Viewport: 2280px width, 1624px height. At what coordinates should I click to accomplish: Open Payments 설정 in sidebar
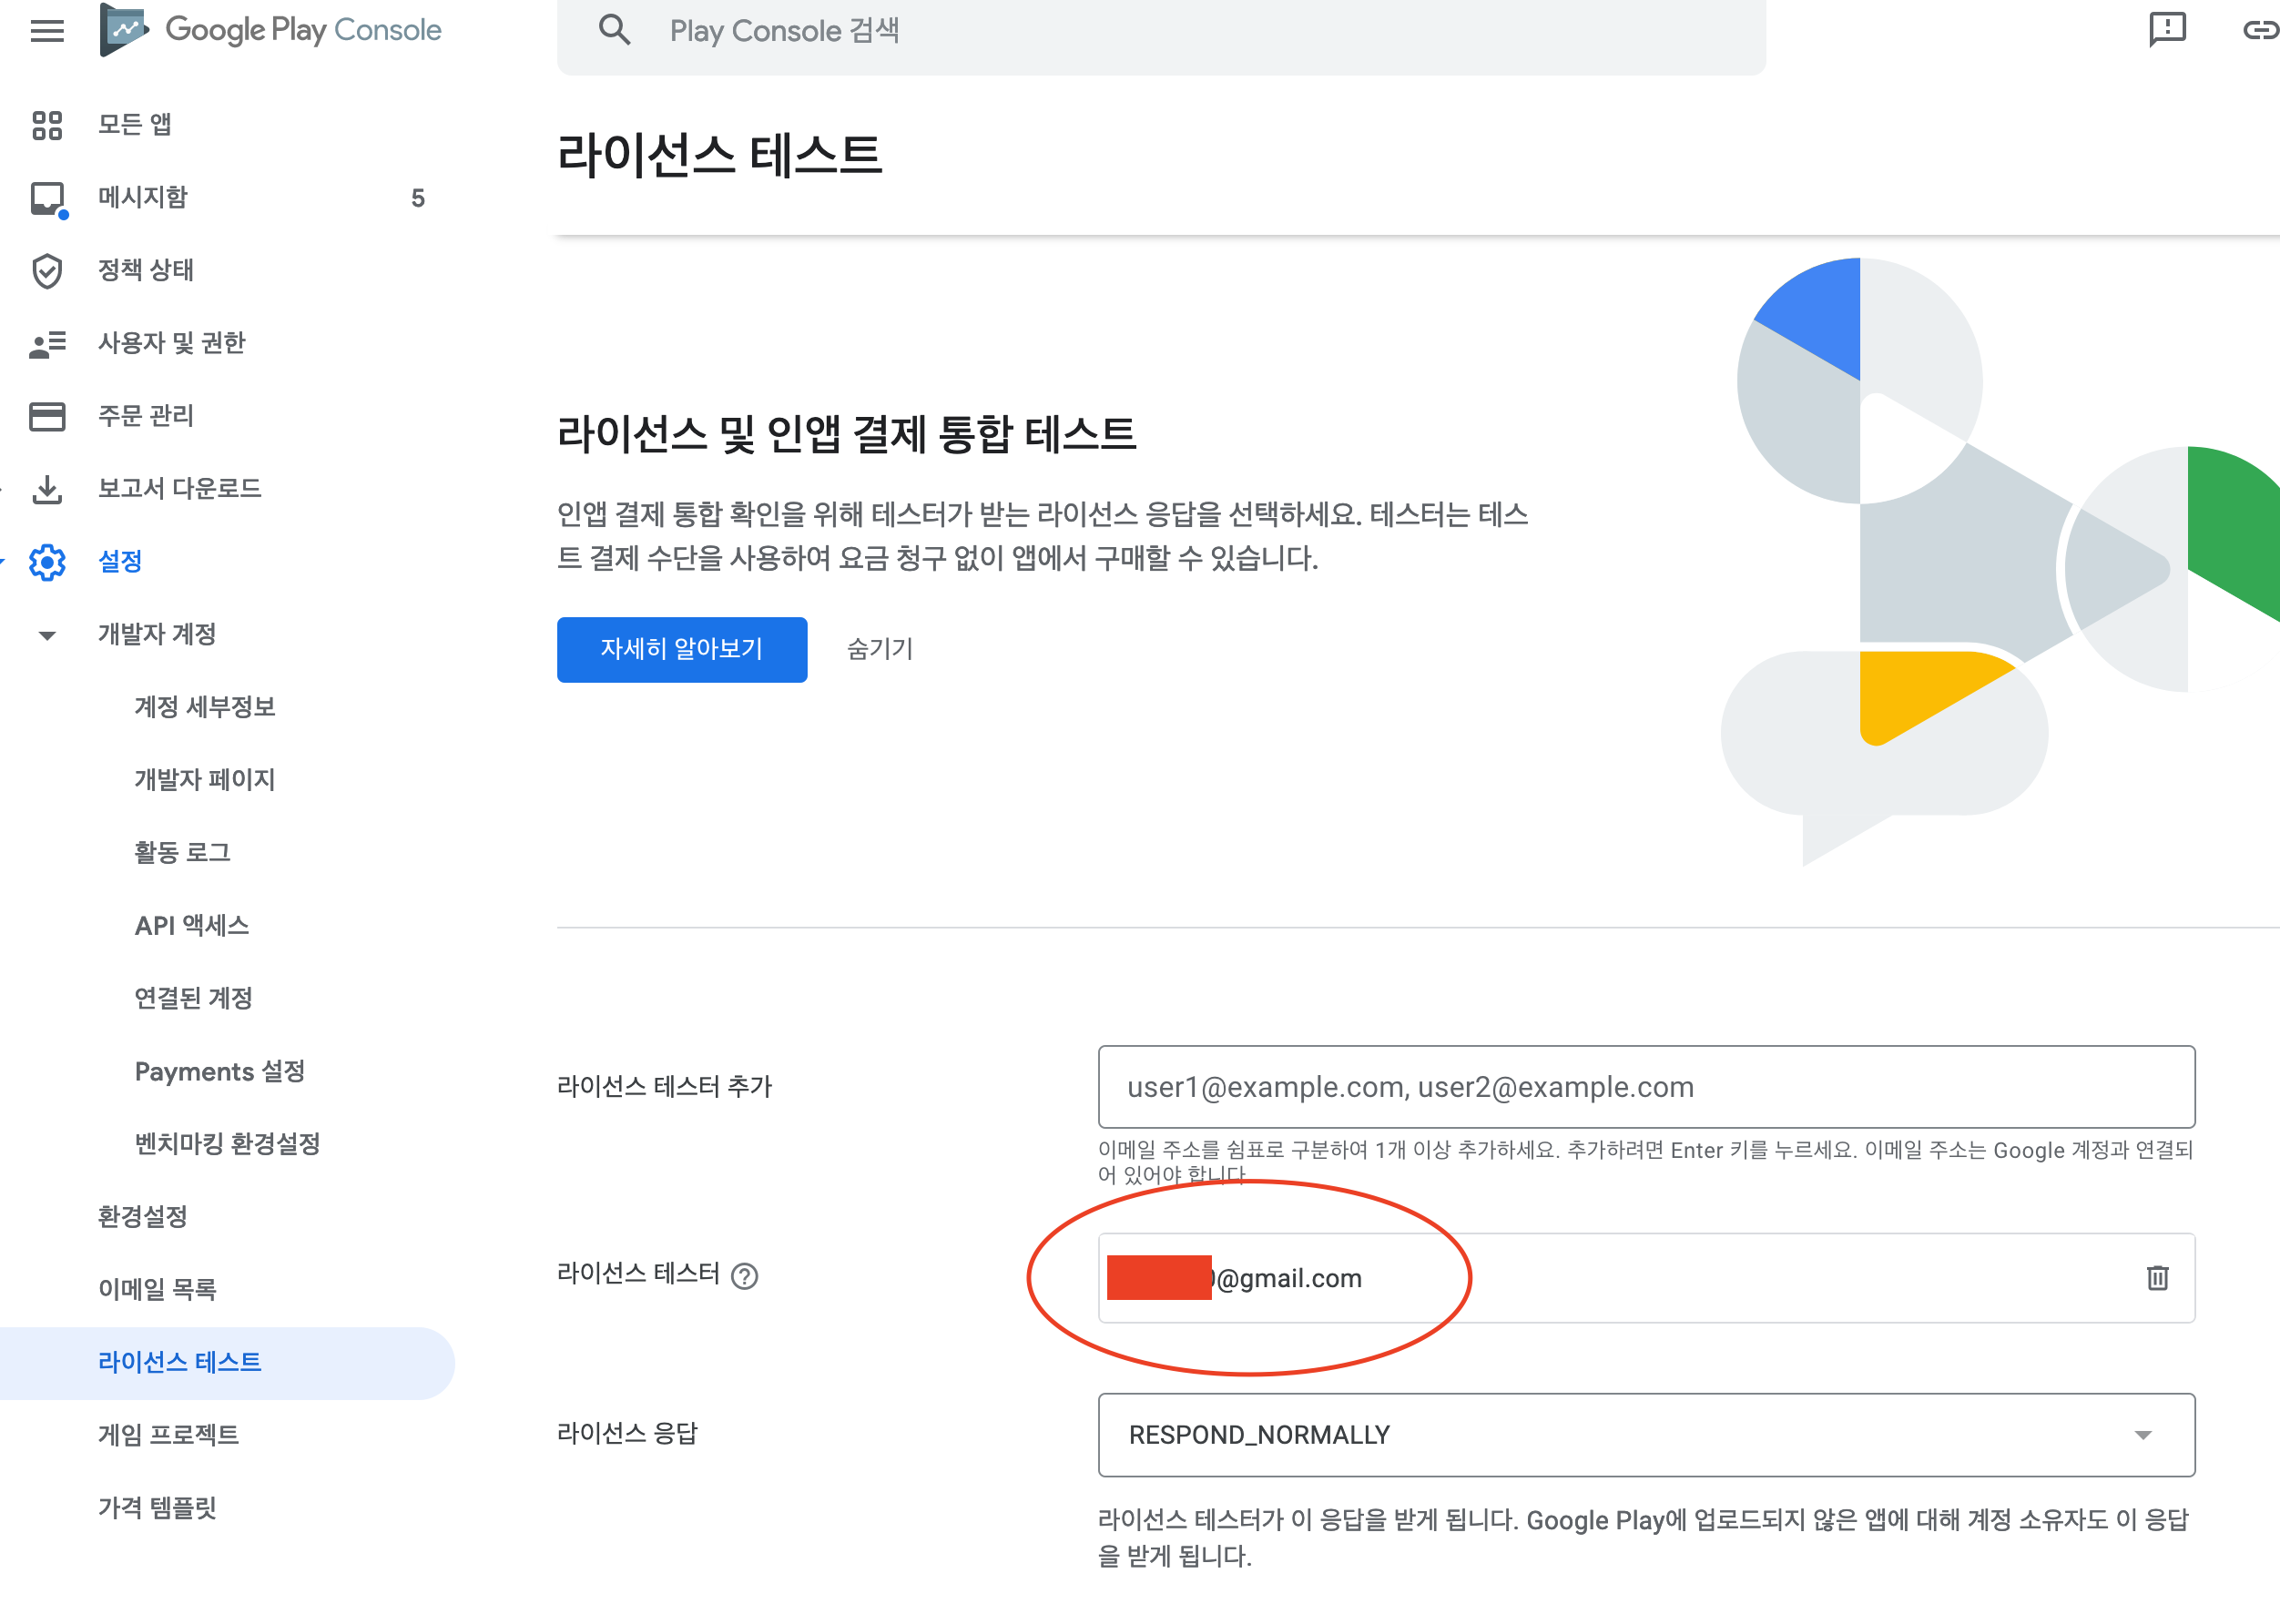click(x=219, y=1071)
